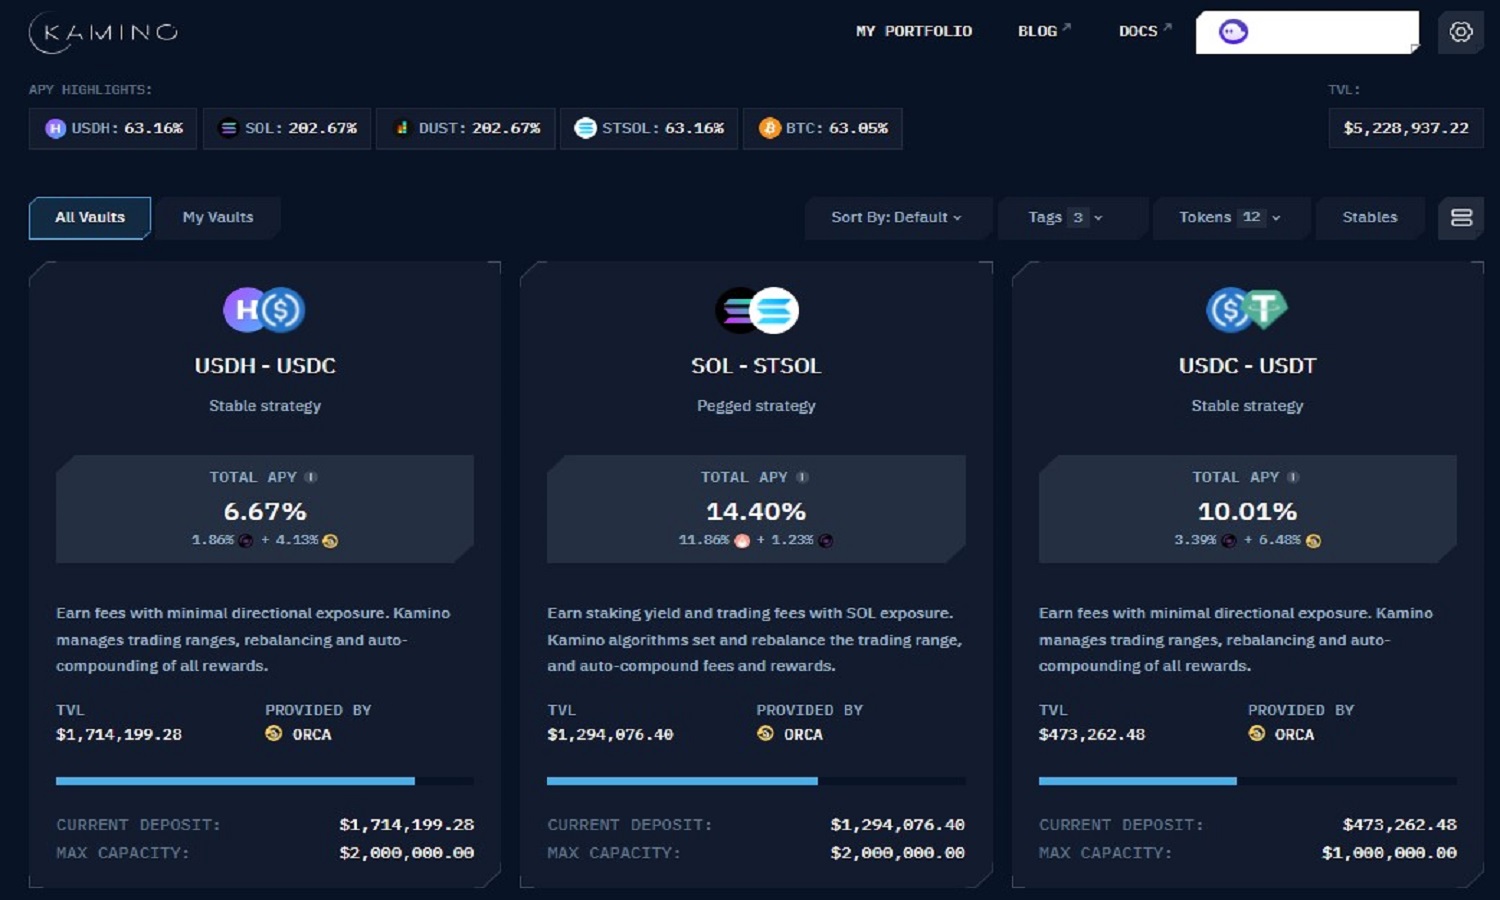Click DUST token icon in APY highlights
Image resolution: width=1500 pixels, height=900 pixels.
tap(402, 128)
